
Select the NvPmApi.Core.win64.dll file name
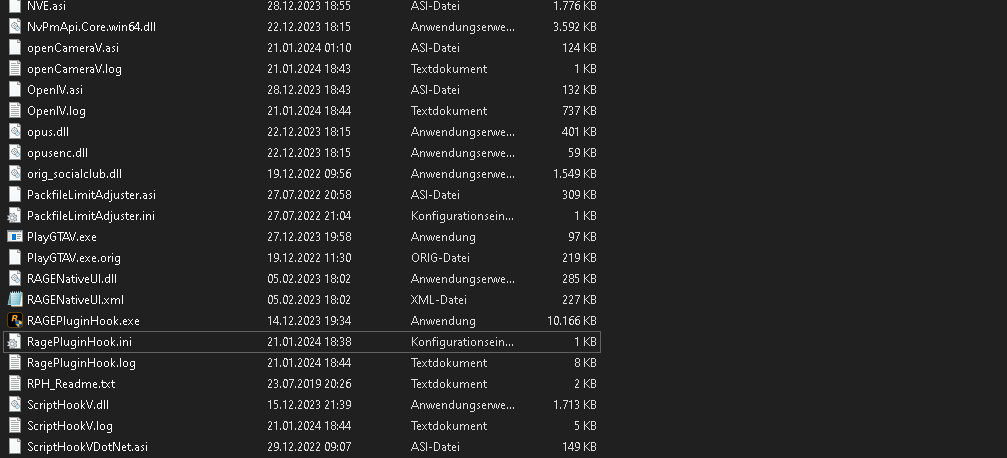click(91, 27)
